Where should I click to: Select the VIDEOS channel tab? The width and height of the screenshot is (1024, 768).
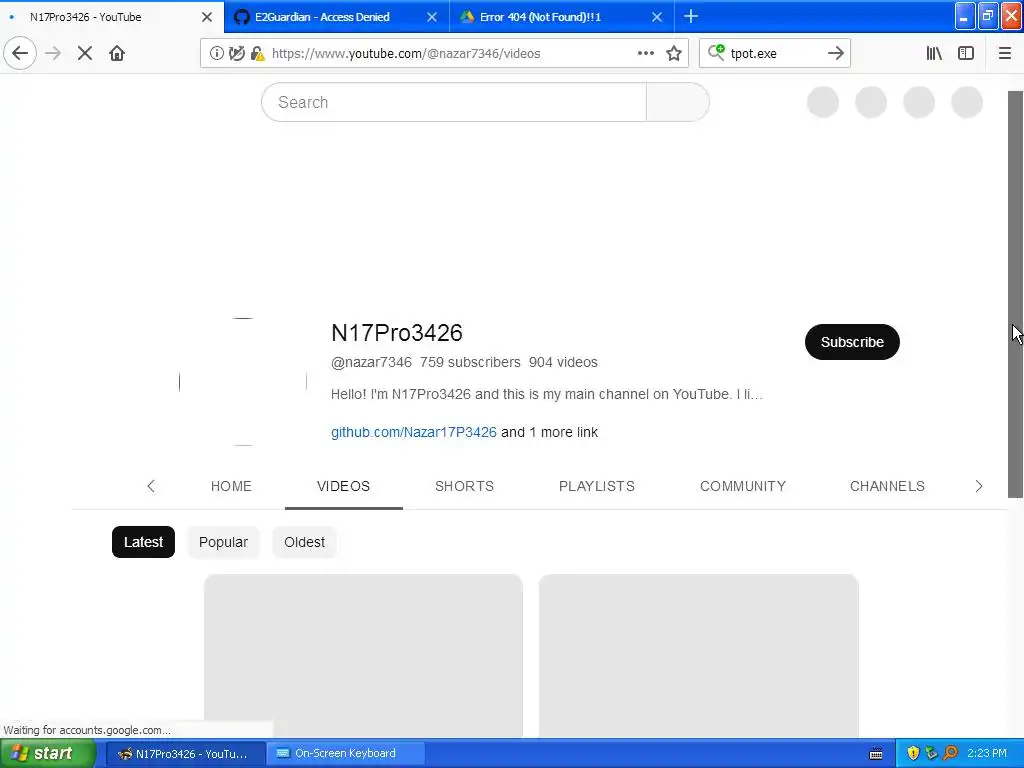pos(344,486)
